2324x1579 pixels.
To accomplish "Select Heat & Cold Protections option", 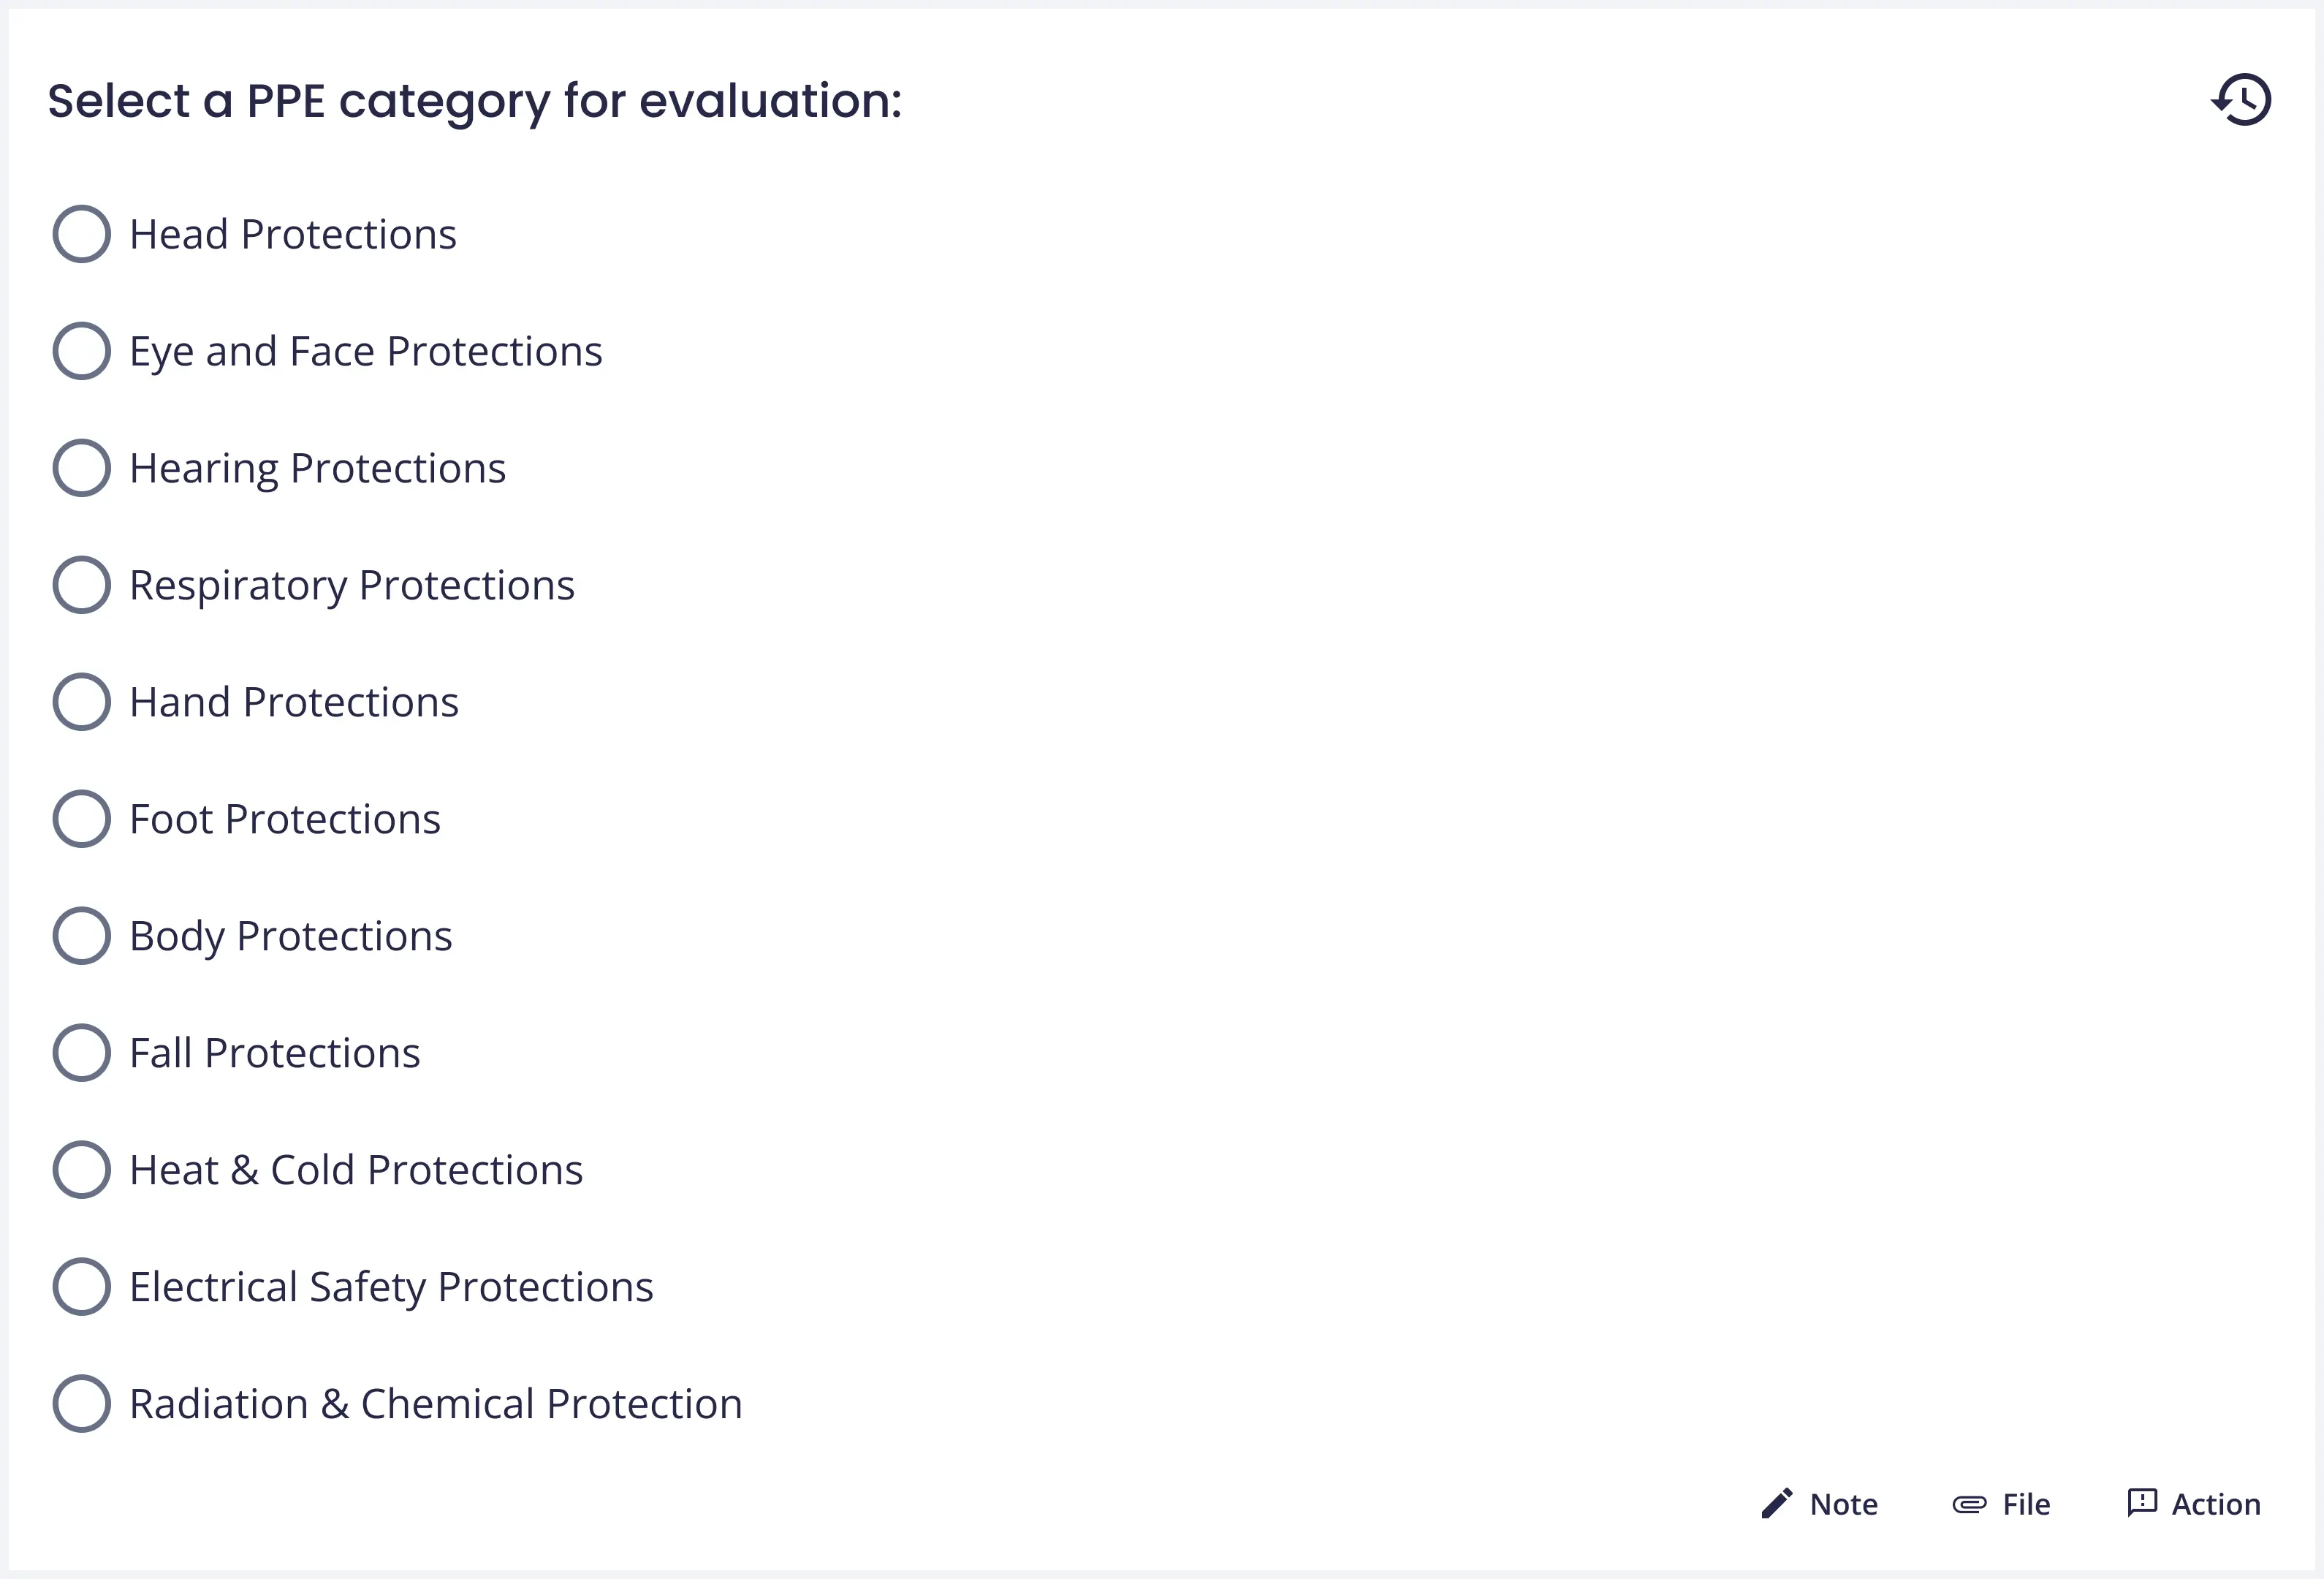I will tap(81, 1170).
